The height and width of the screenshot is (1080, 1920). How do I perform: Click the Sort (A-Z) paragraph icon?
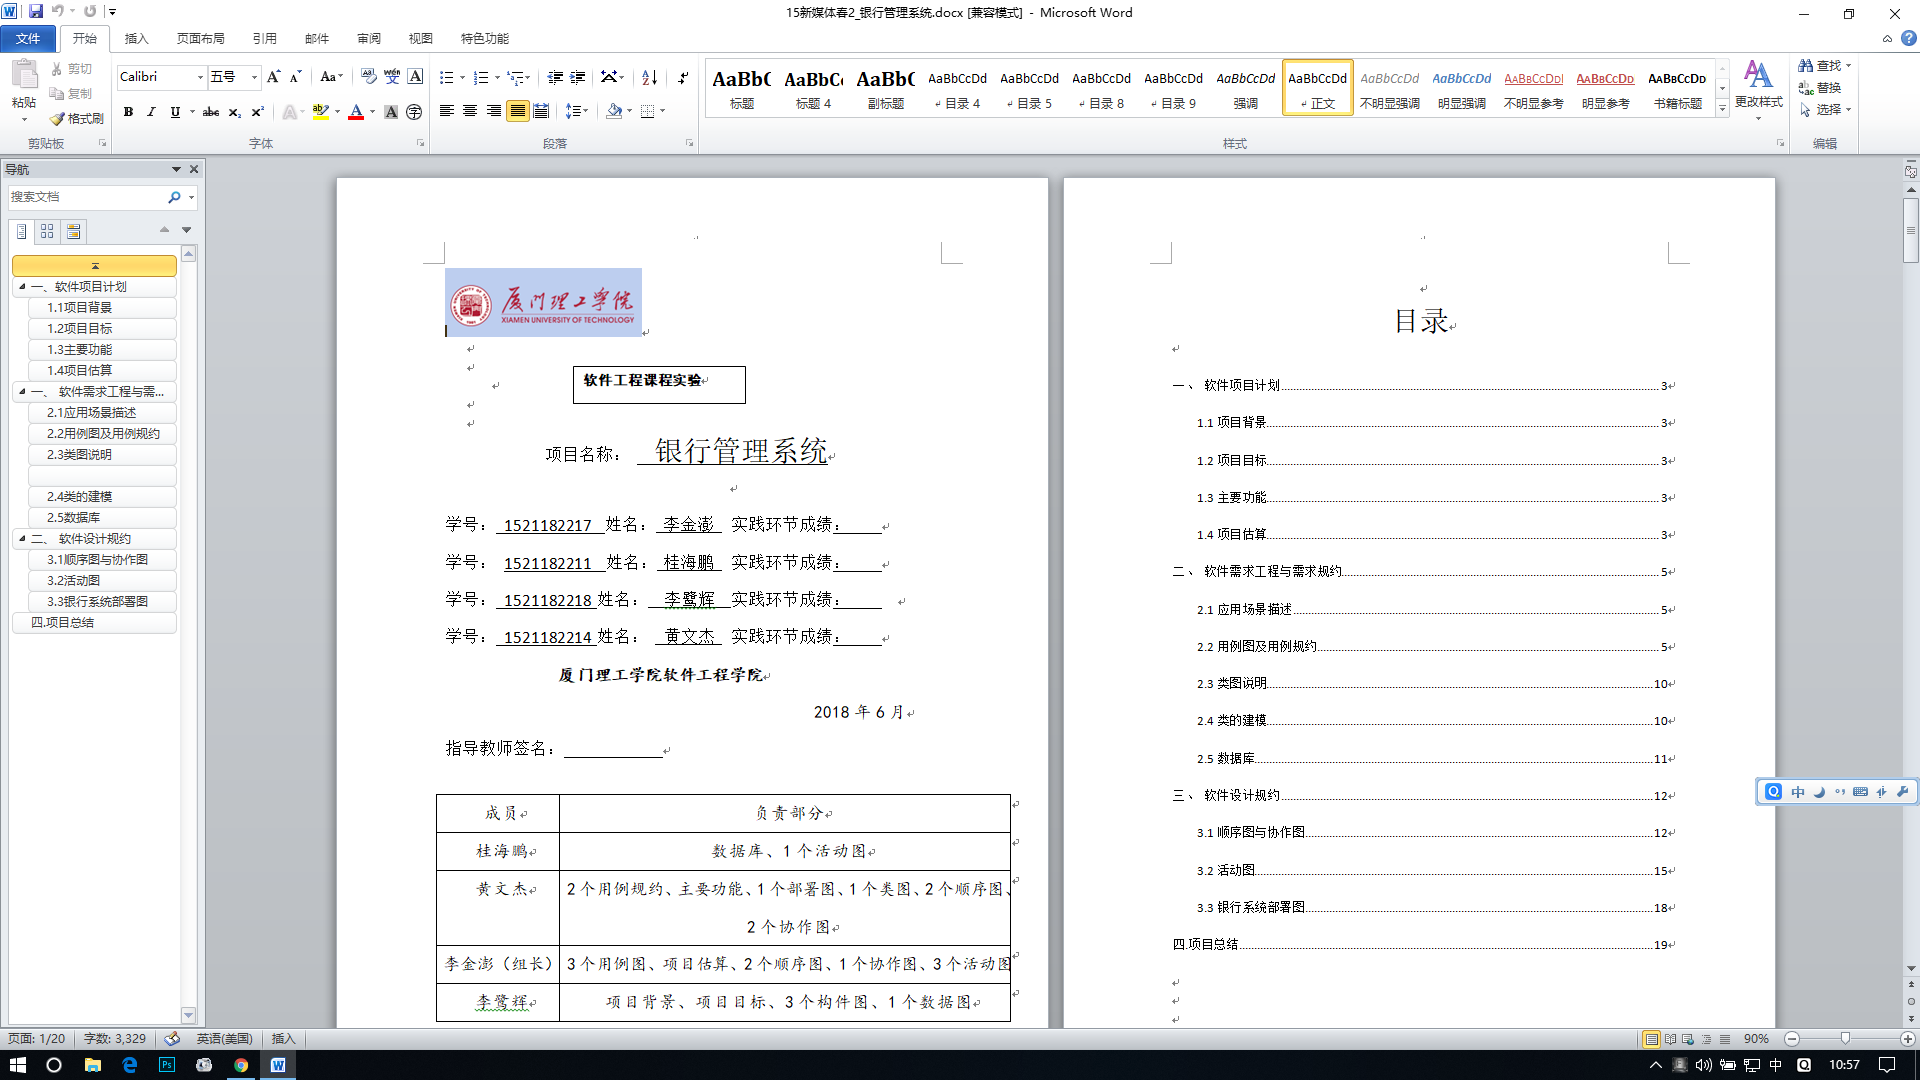point(649,77)
